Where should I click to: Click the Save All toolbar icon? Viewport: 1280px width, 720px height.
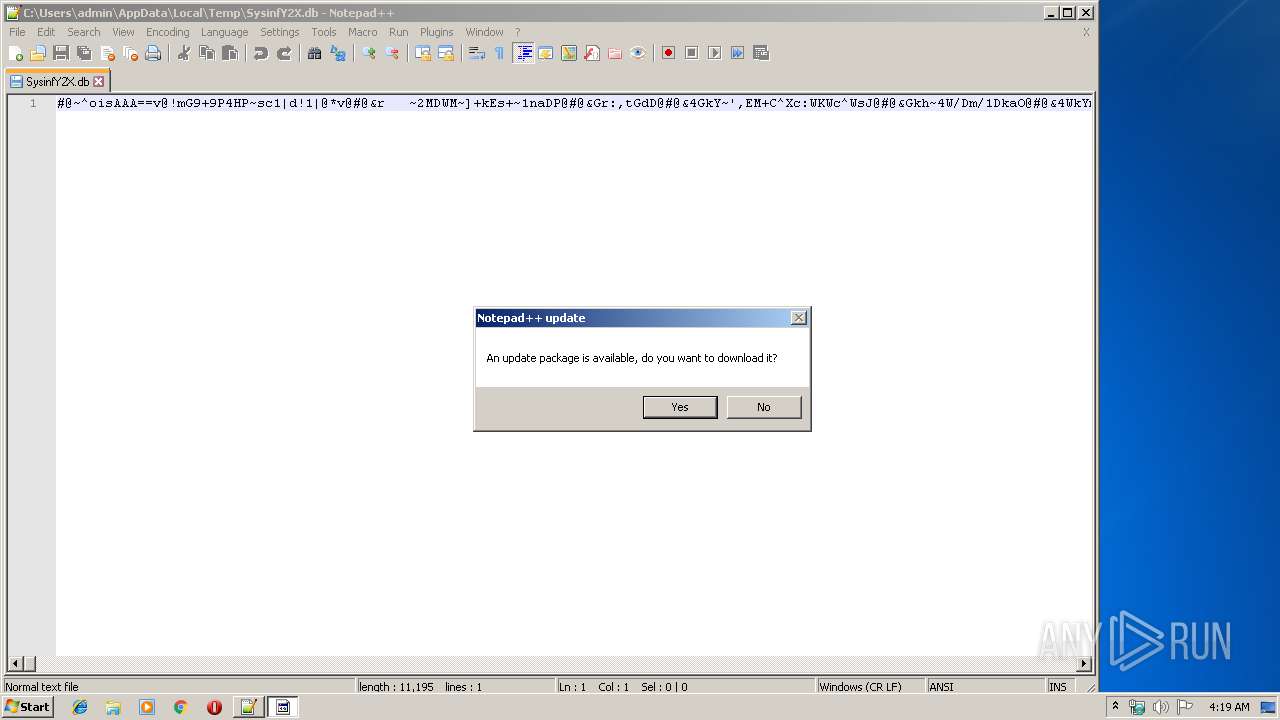[84, 53]
